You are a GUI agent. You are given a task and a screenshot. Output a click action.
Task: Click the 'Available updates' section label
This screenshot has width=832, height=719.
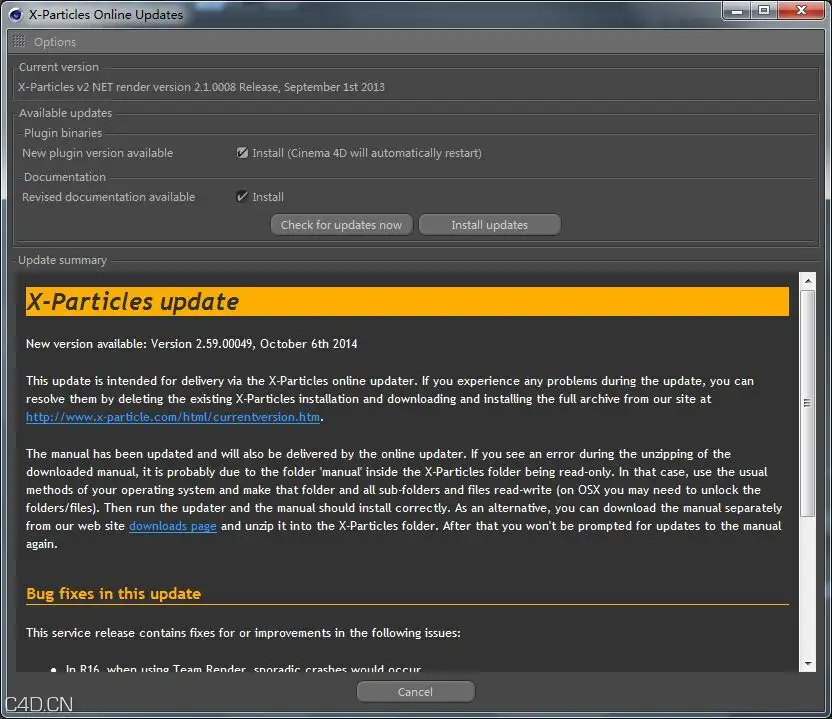65,113
